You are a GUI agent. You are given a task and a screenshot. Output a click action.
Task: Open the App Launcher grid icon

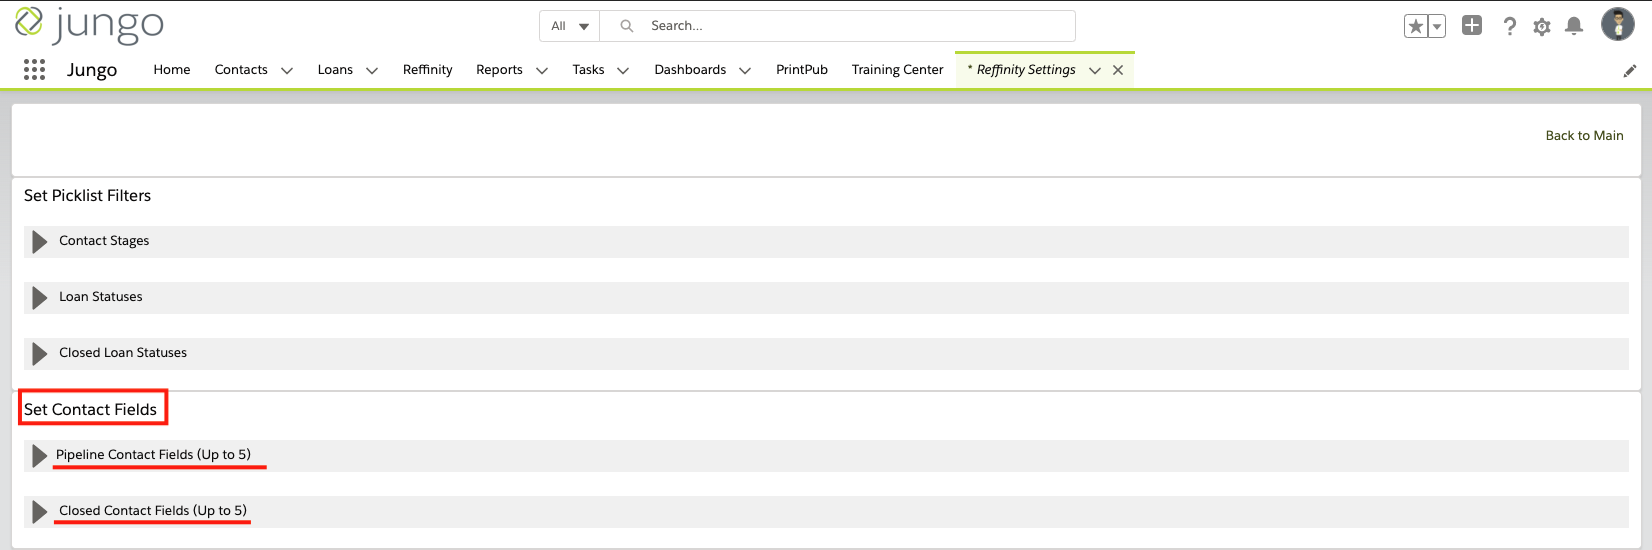click(34, 70)
